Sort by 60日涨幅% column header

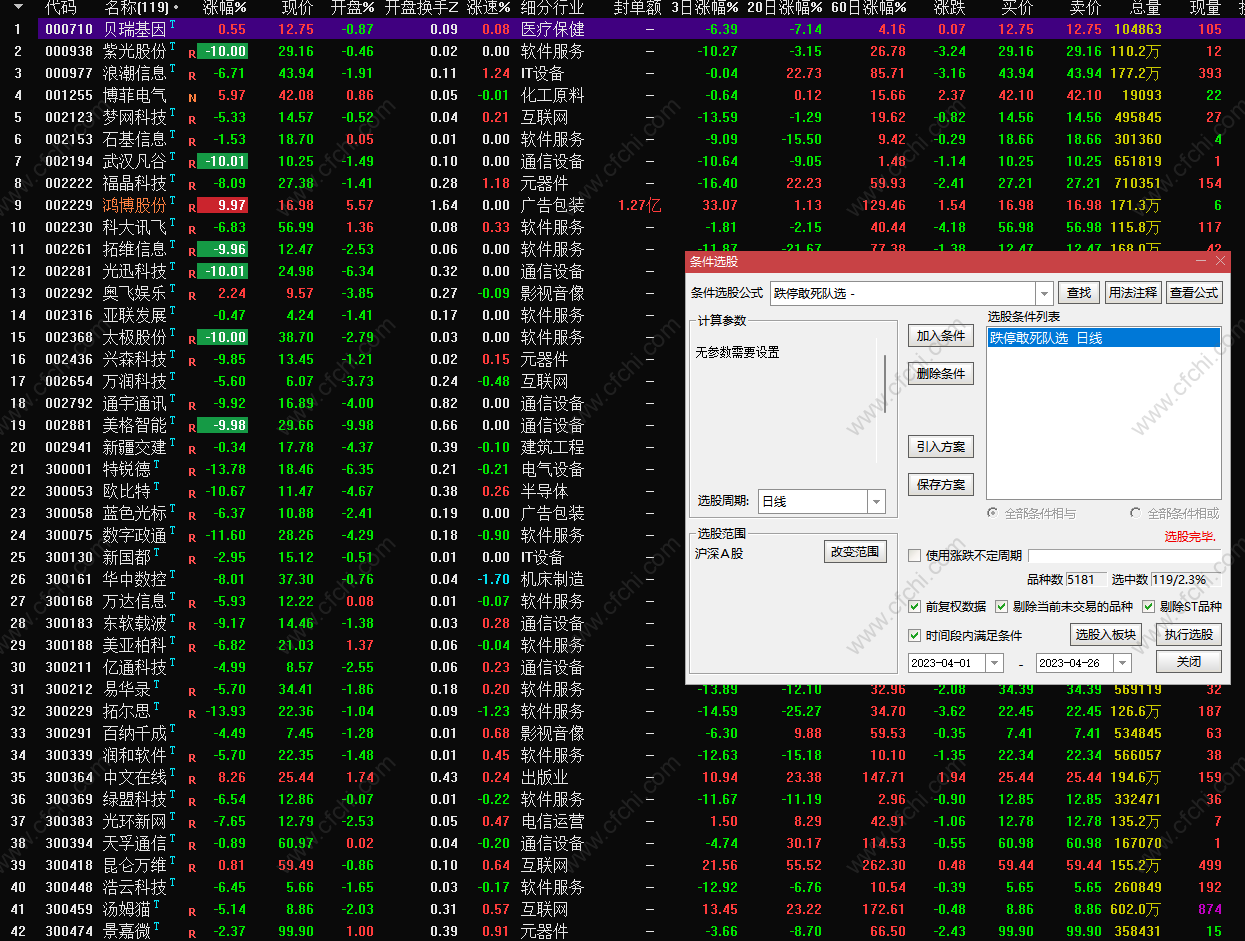[868, 8]
